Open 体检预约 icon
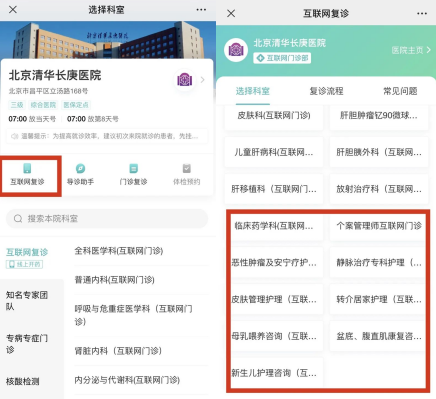436x399 pixels. pyautogui.click(x=187, y=168)
